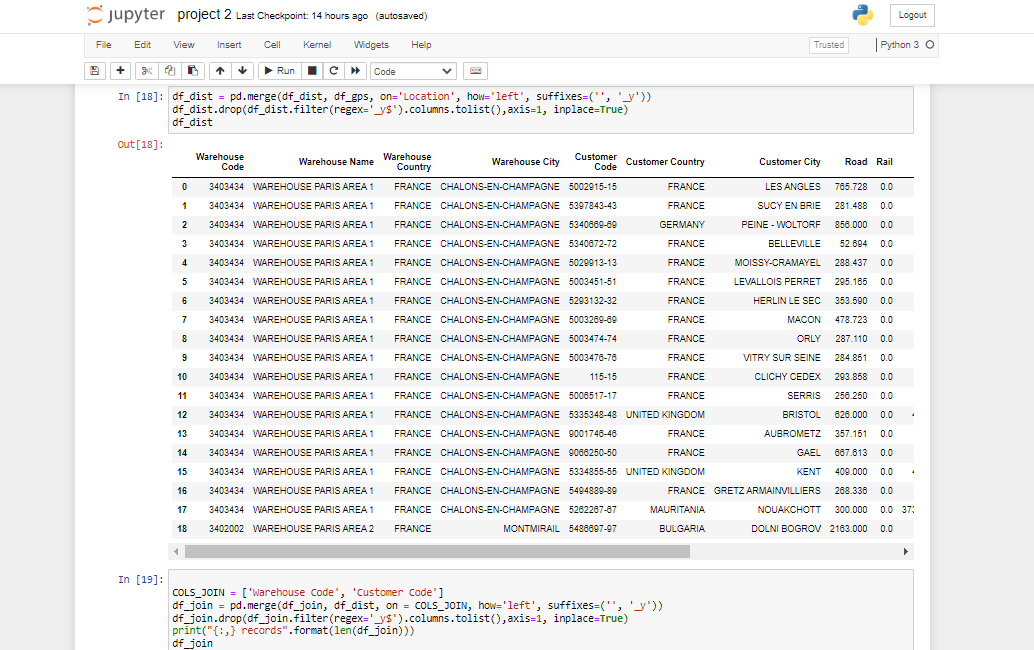Open the View menu
1034x650 pixels.
[184, 45]
